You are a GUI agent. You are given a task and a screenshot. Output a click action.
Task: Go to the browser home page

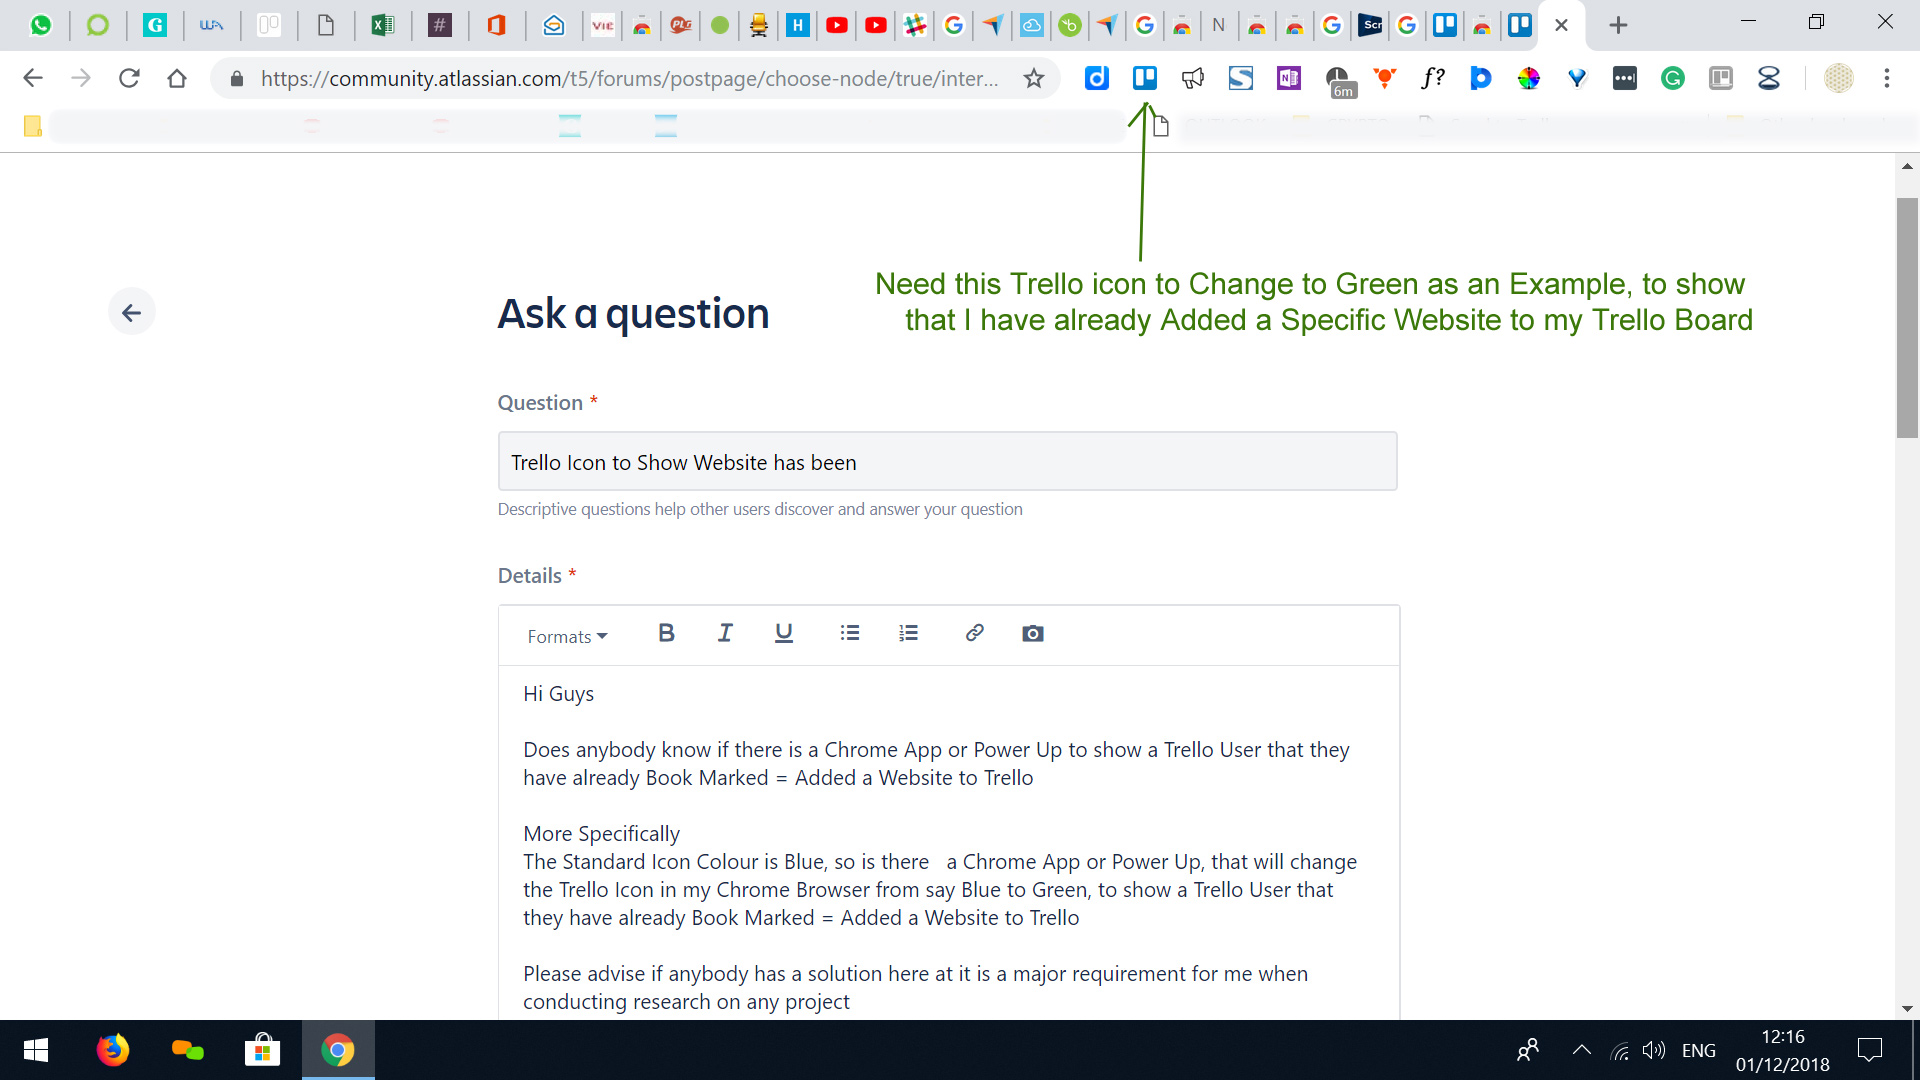(177, 78)
